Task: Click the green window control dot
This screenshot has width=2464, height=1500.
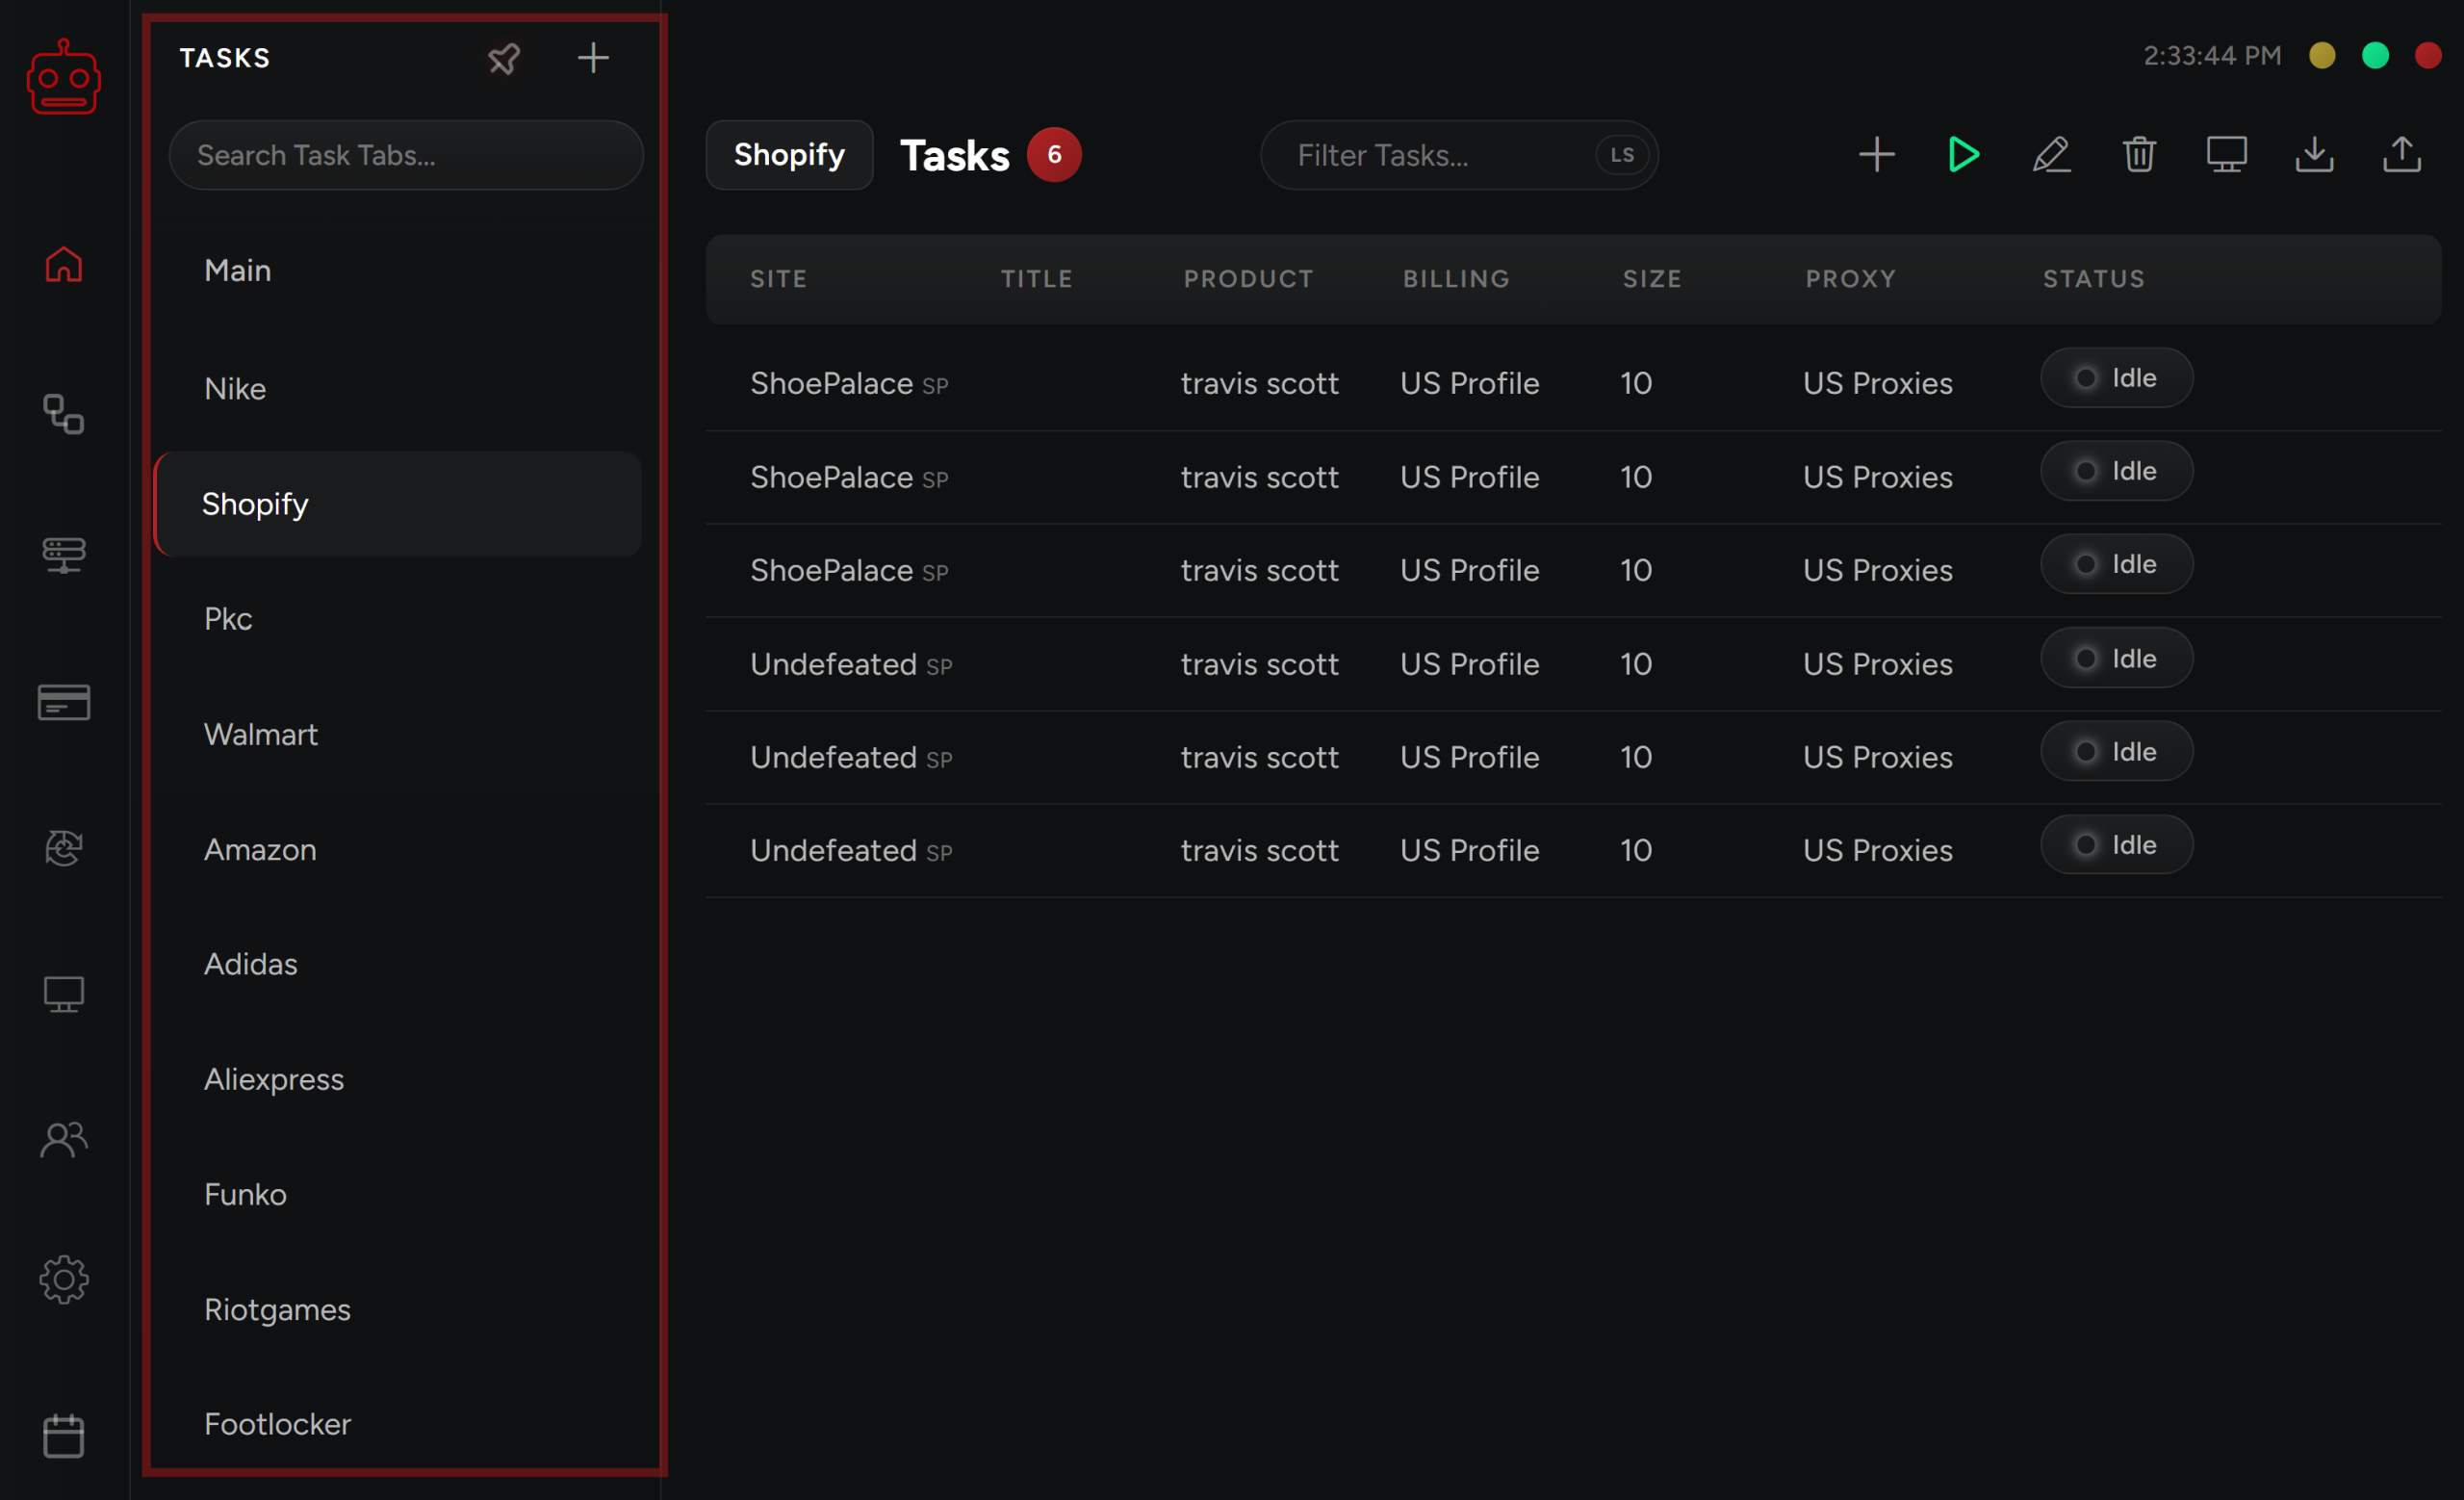Action: pos(2375,56)
